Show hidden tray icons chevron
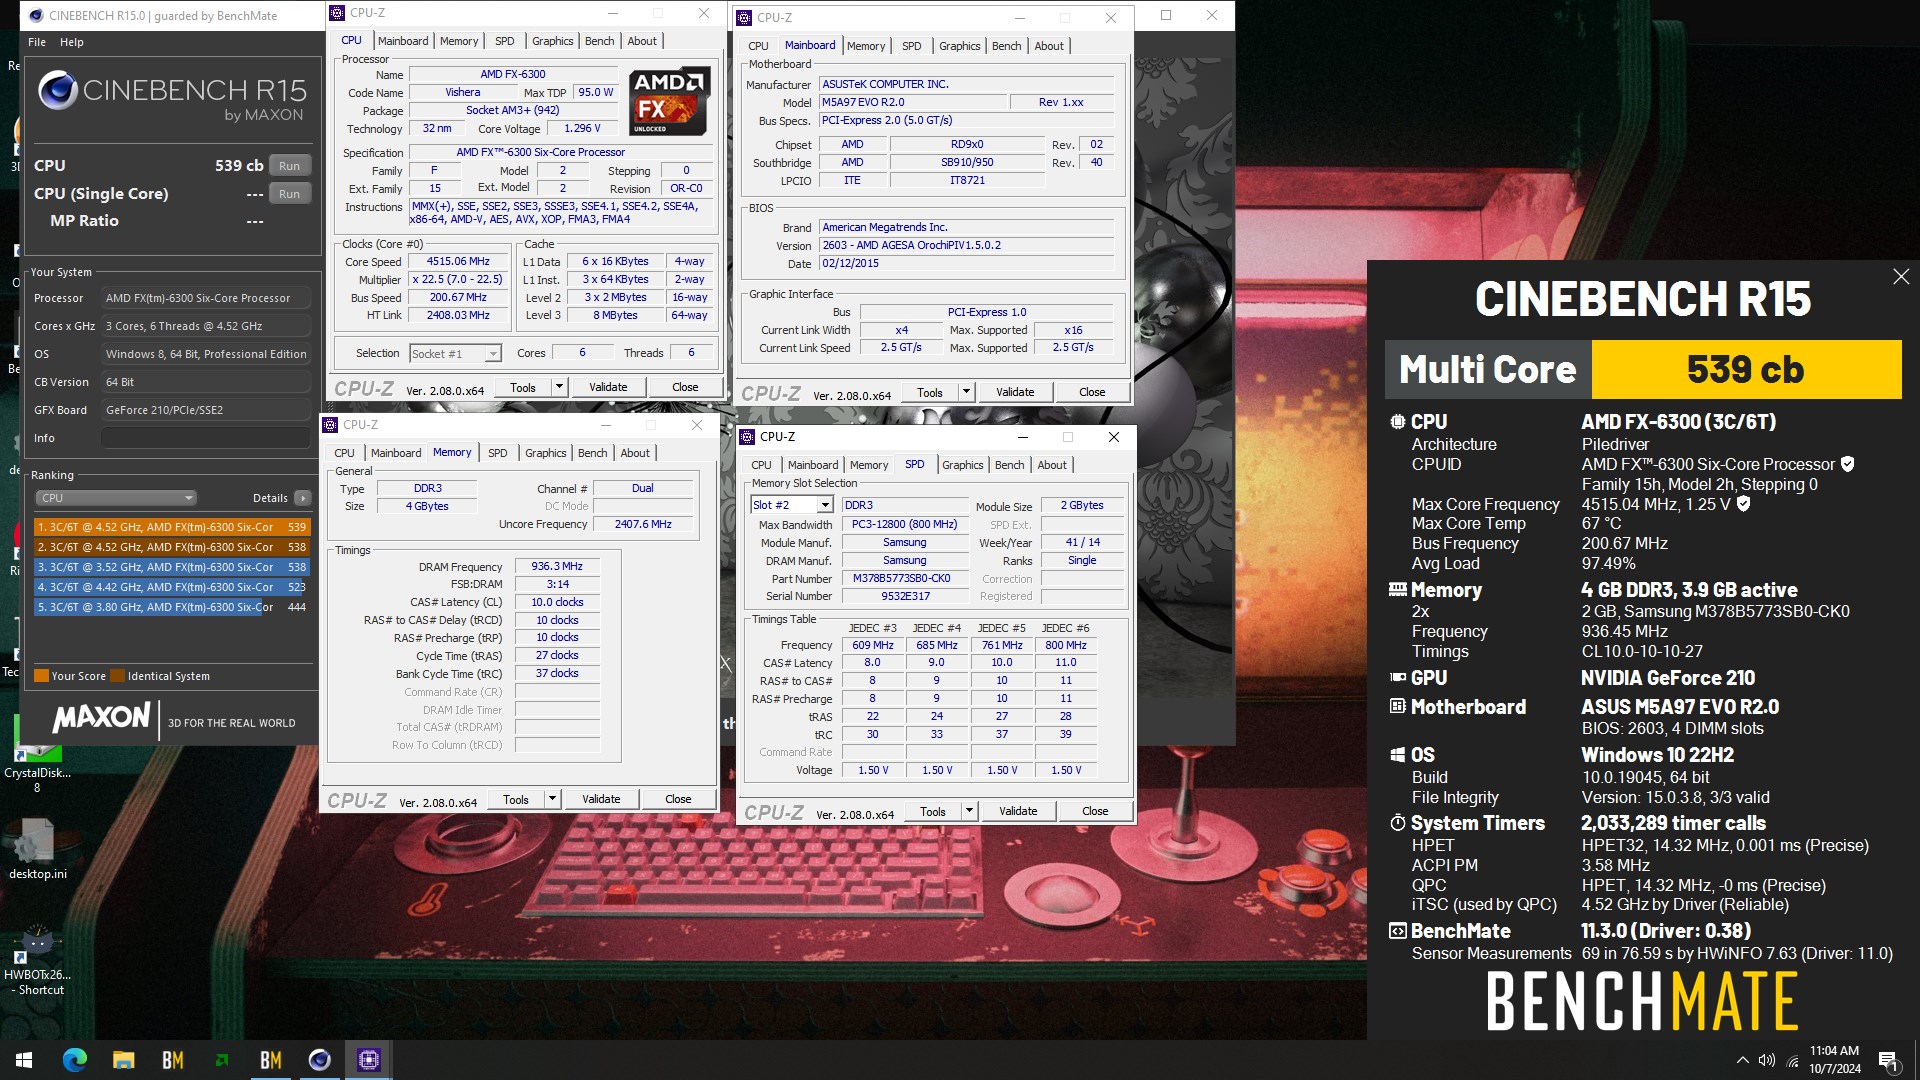This screenshot has width=1920, height=1080. click(1742, 1060)
